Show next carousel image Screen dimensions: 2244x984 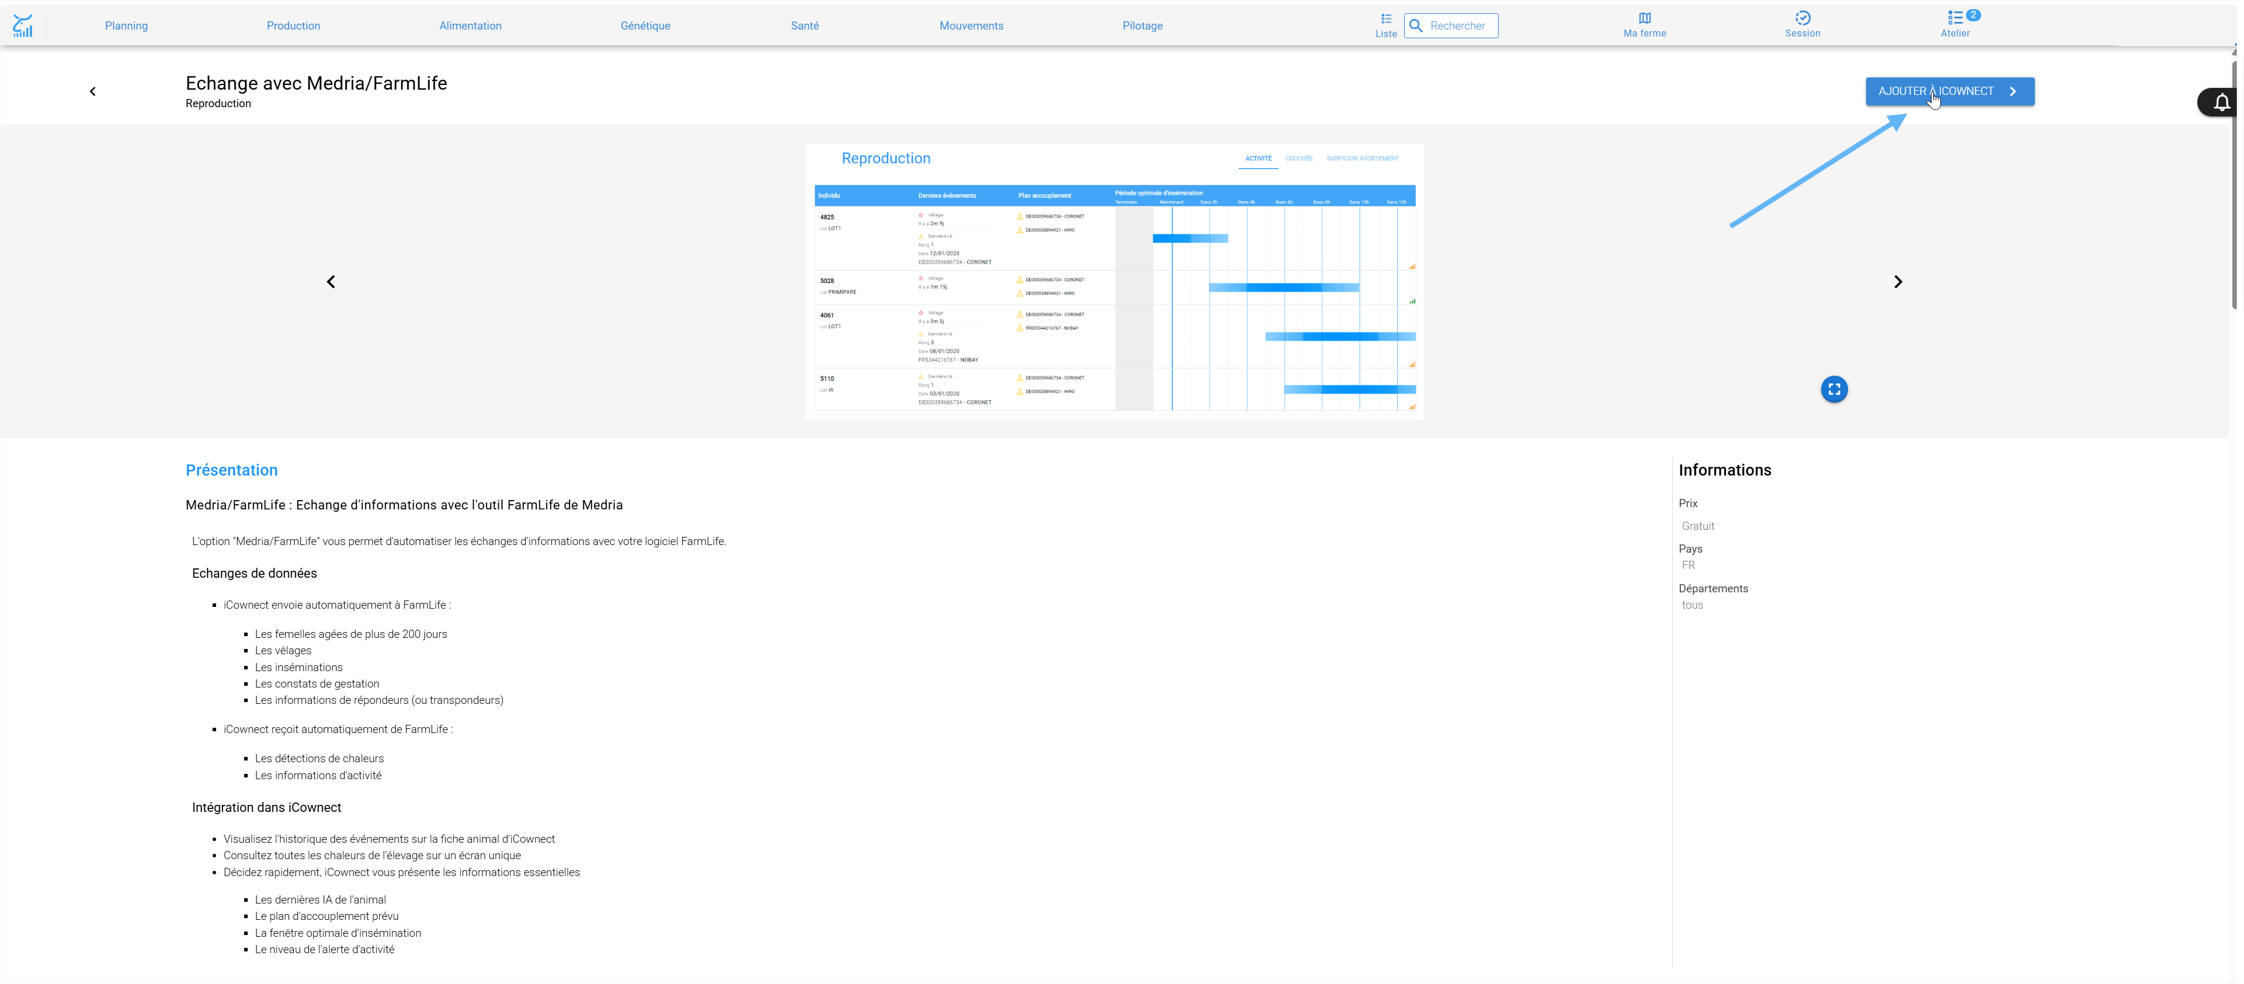[x=1897, y=282]
